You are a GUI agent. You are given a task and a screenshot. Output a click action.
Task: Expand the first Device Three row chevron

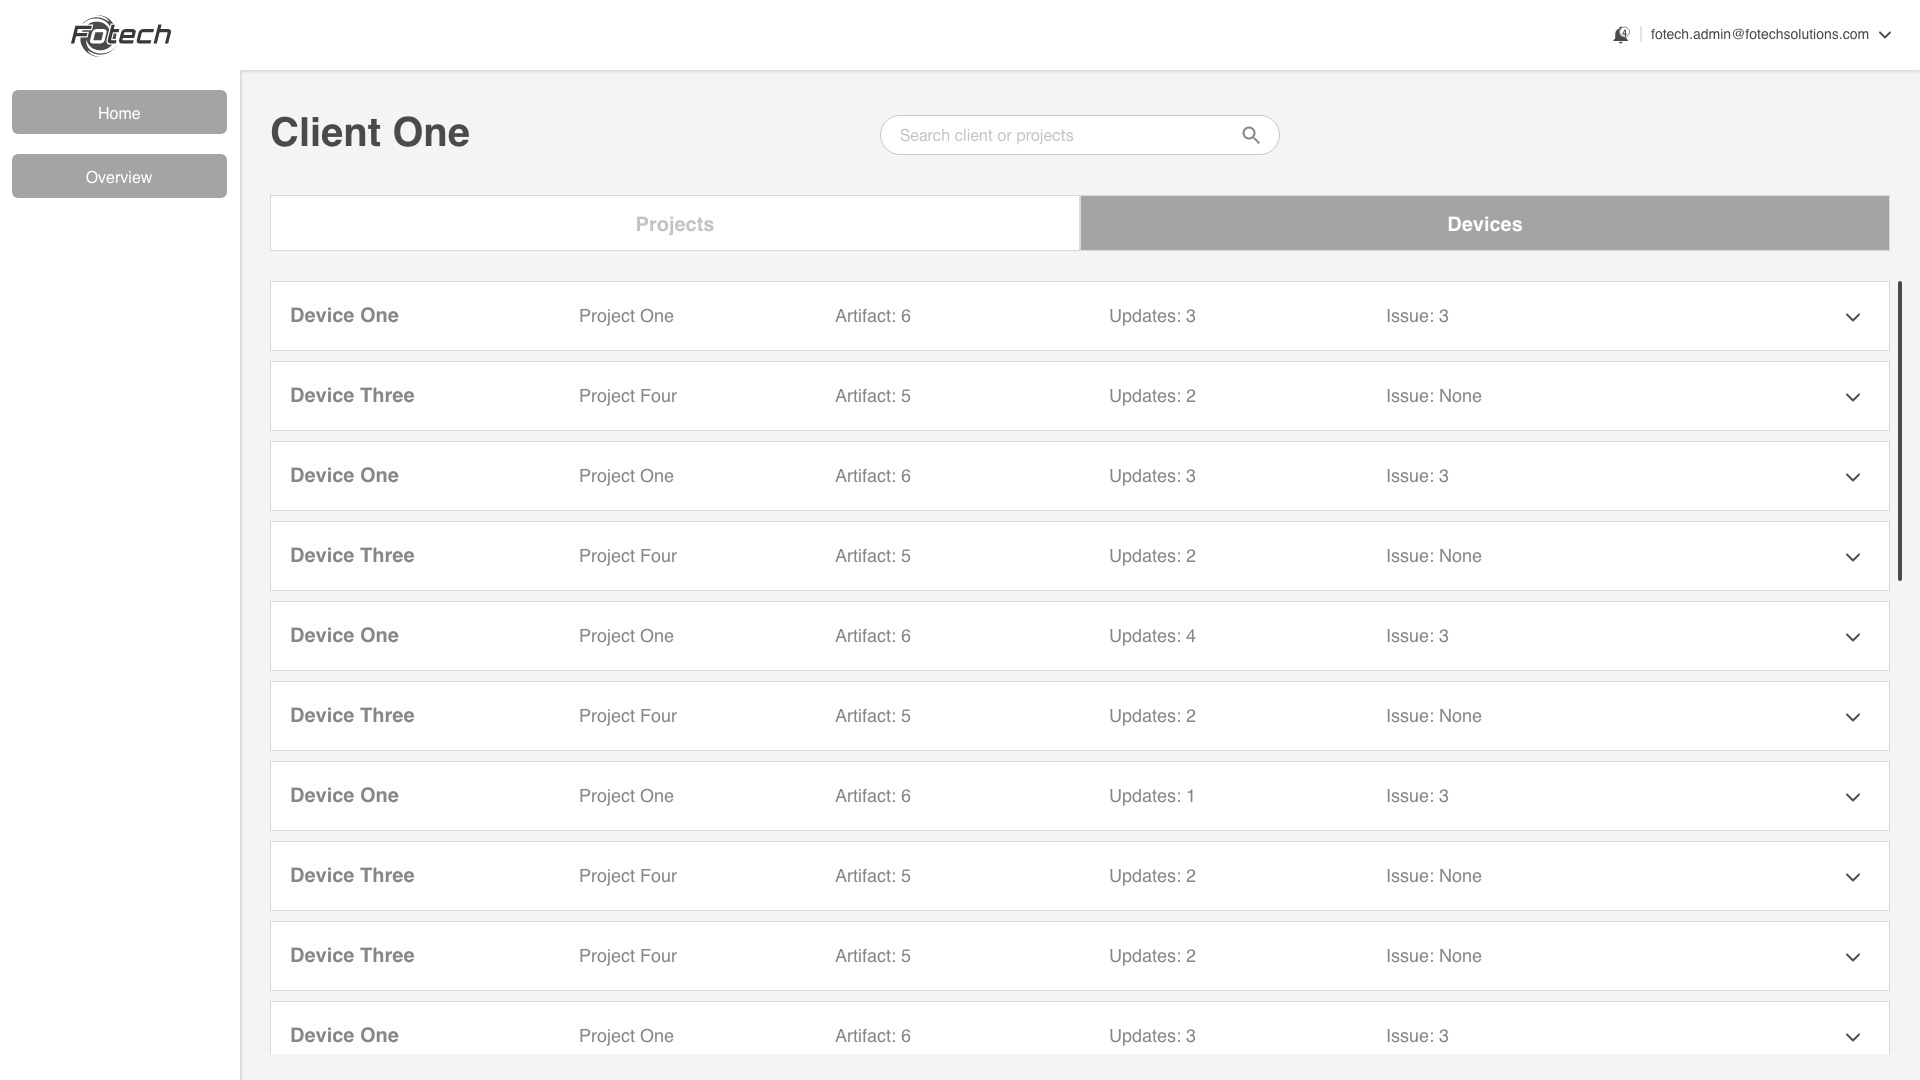tap(1852, 397)
